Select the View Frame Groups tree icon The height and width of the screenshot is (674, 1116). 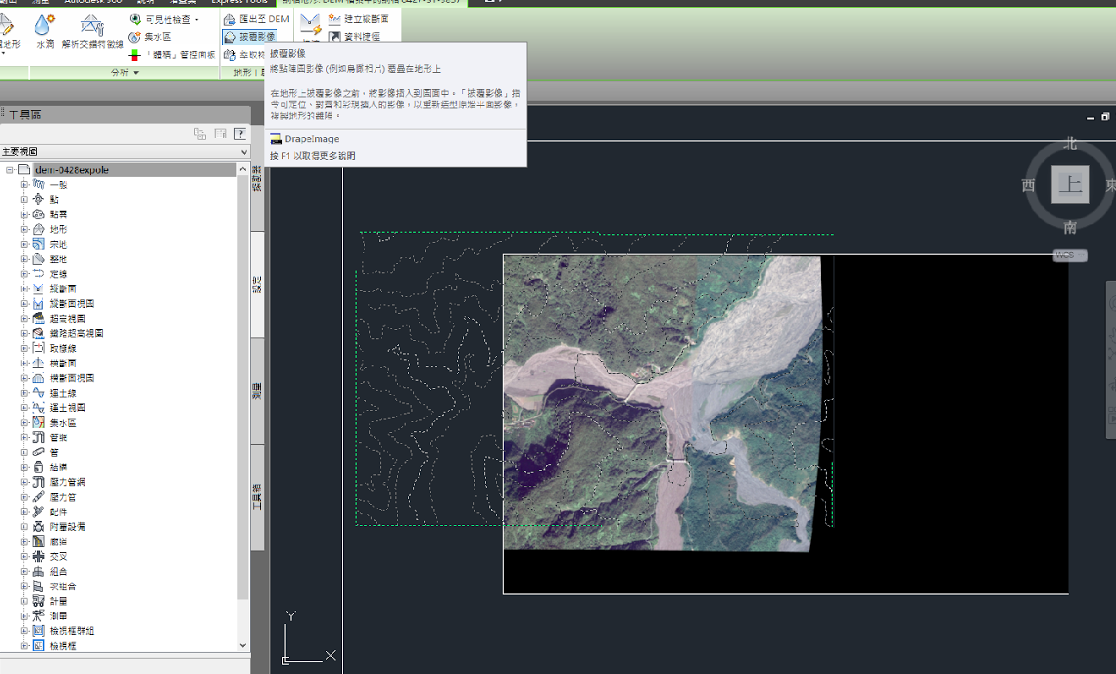38,631
